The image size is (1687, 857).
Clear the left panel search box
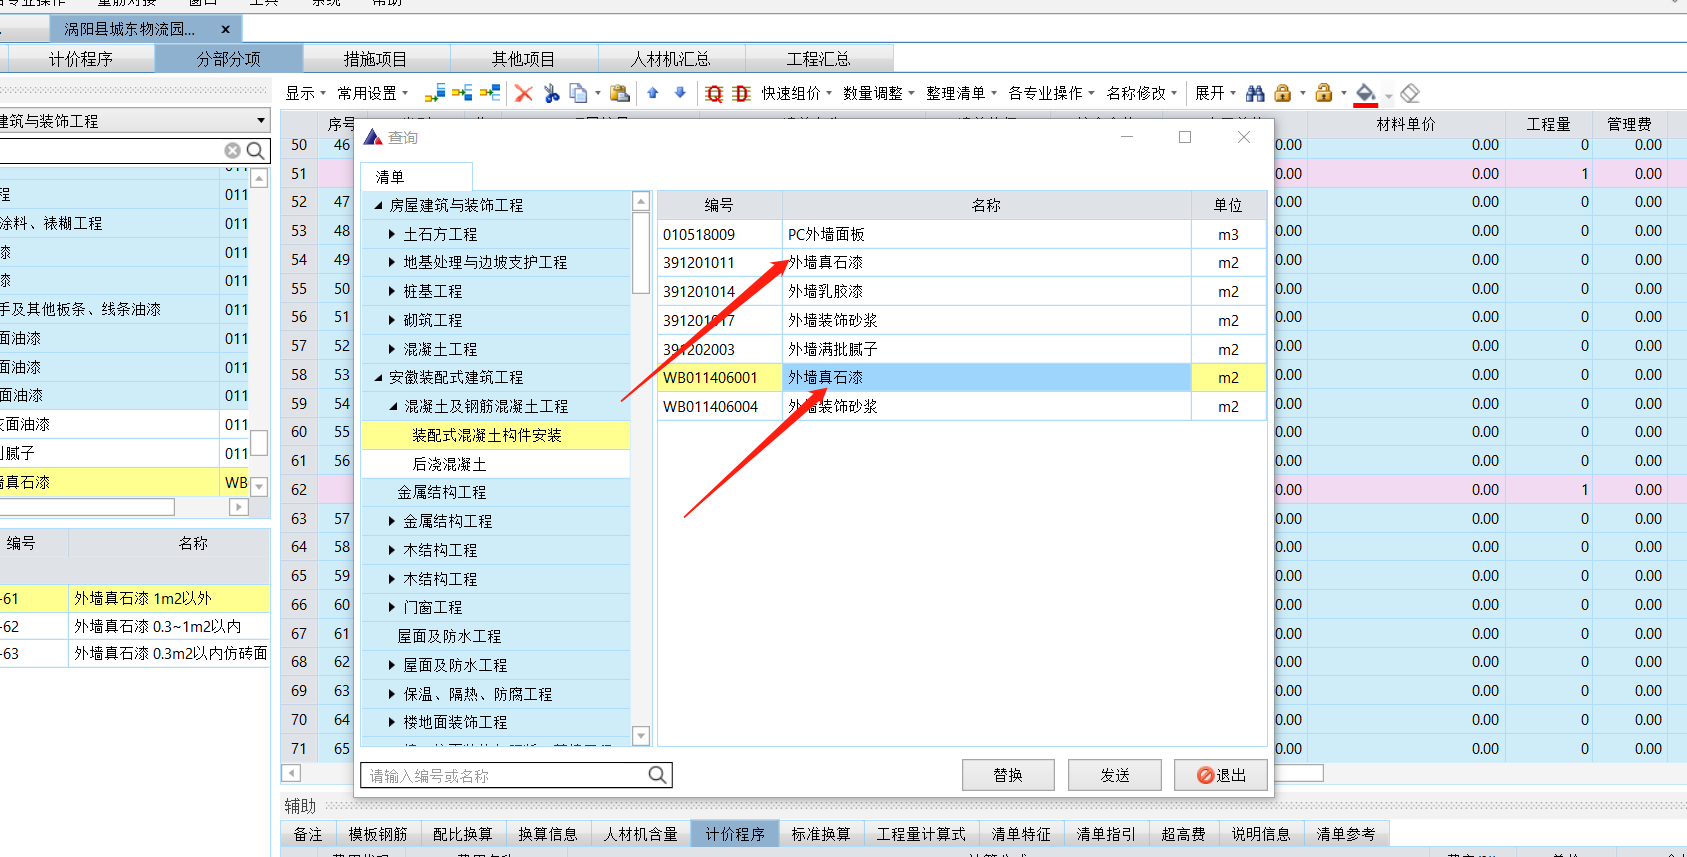[x=232, y=150]
